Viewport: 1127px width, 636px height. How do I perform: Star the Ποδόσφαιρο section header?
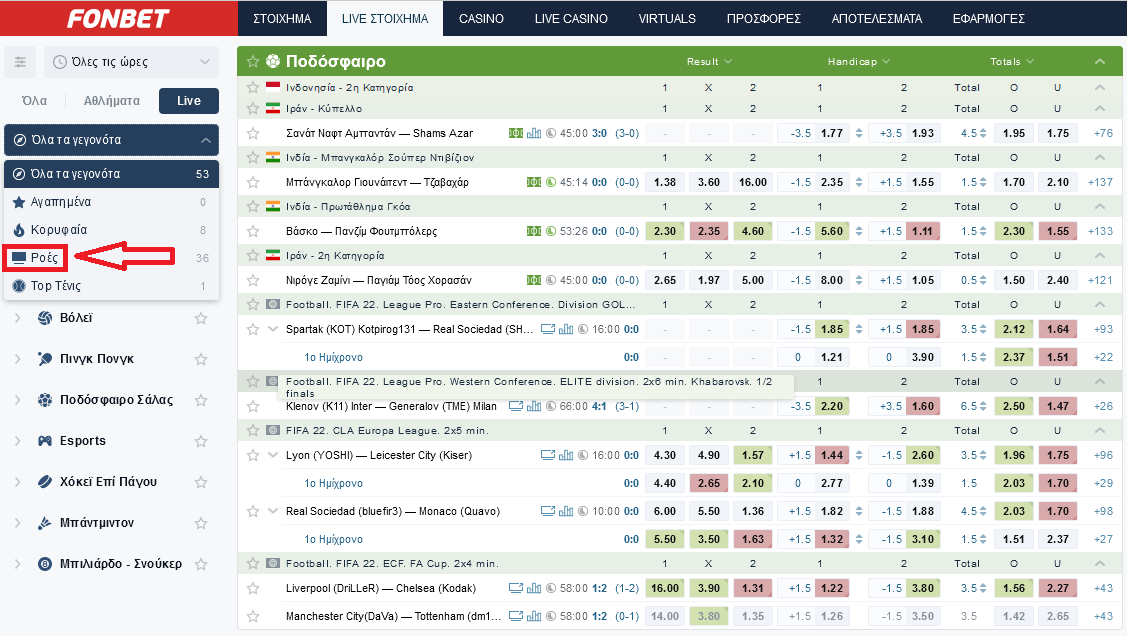point(253,61)
